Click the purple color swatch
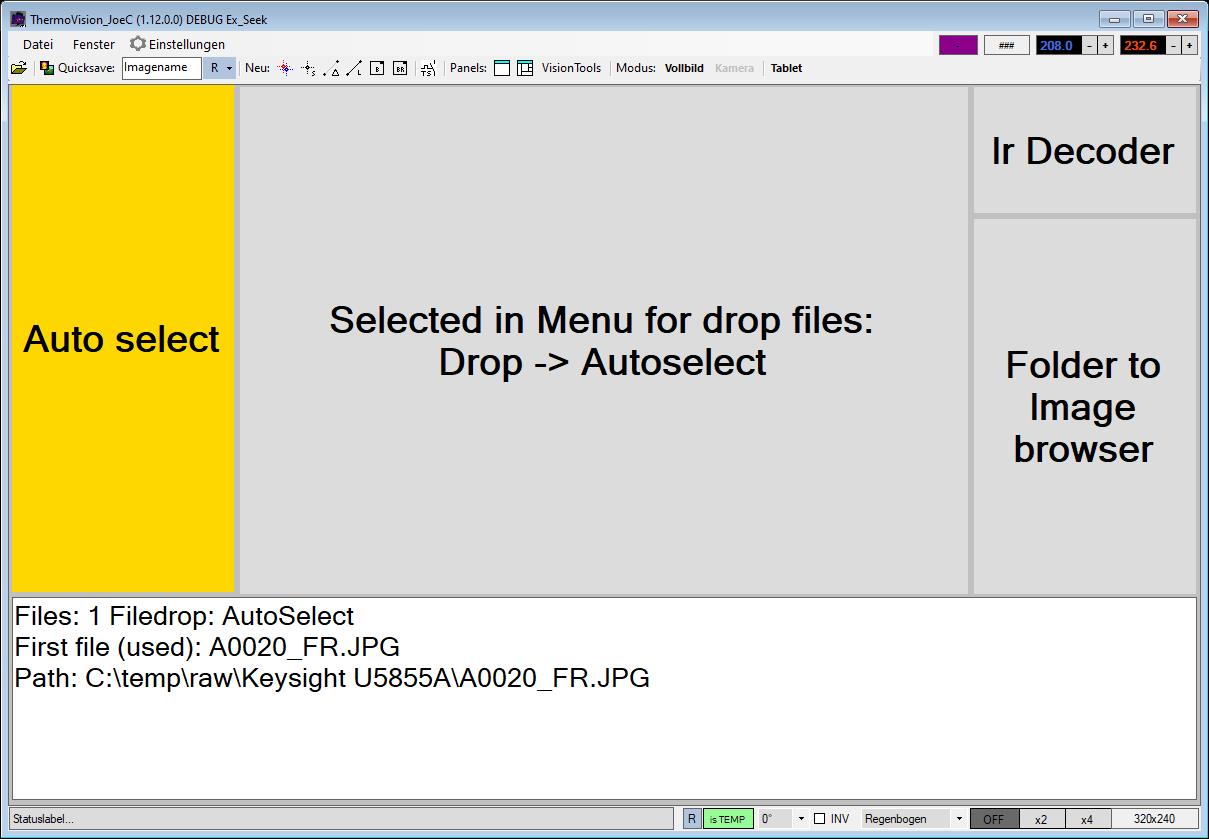Image resolution: width=1209 pixels, height=839 pixels. click(x=957, y=45)
